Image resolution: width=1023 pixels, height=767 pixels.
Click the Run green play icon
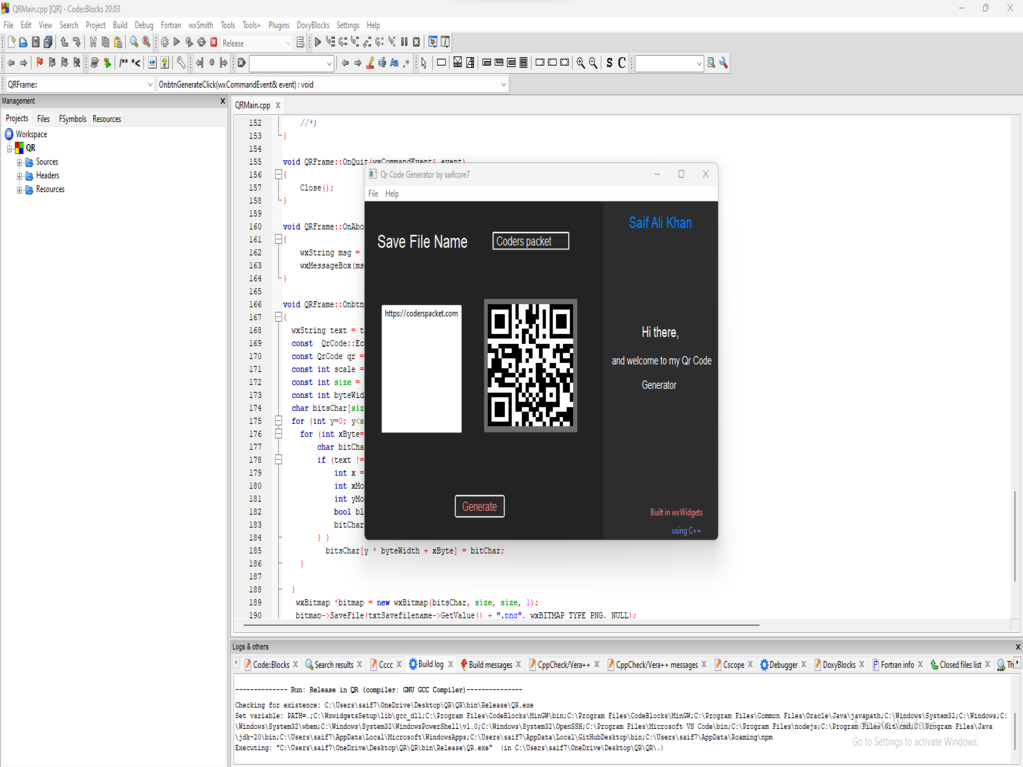click(x=176, y=42)
